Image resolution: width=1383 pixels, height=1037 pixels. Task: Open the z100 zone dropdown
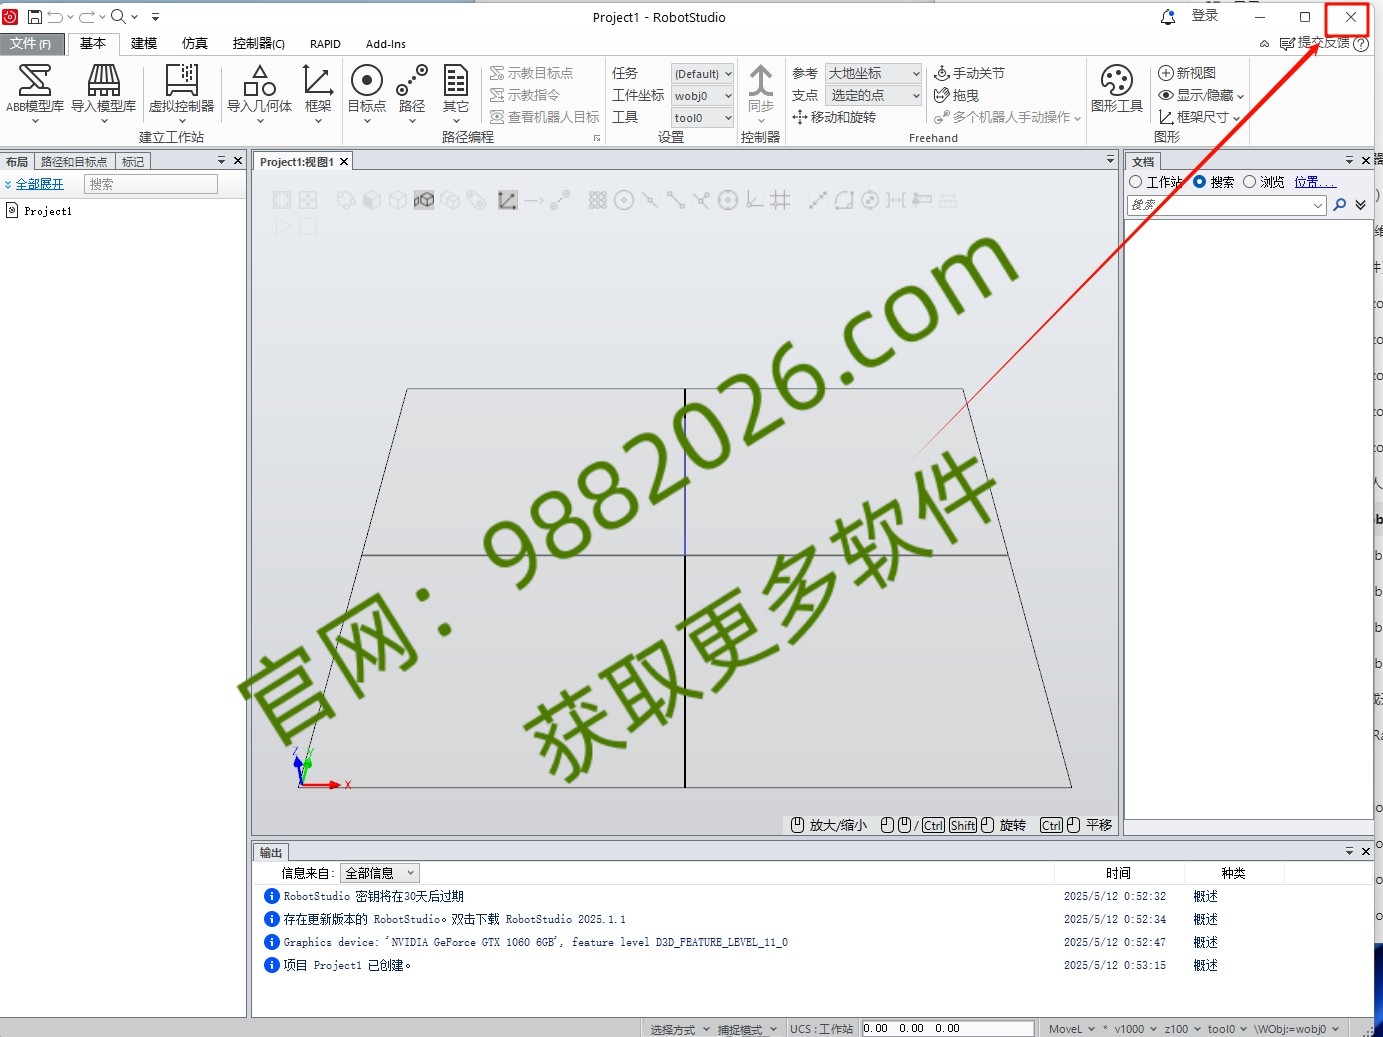pos(1182,1029)
